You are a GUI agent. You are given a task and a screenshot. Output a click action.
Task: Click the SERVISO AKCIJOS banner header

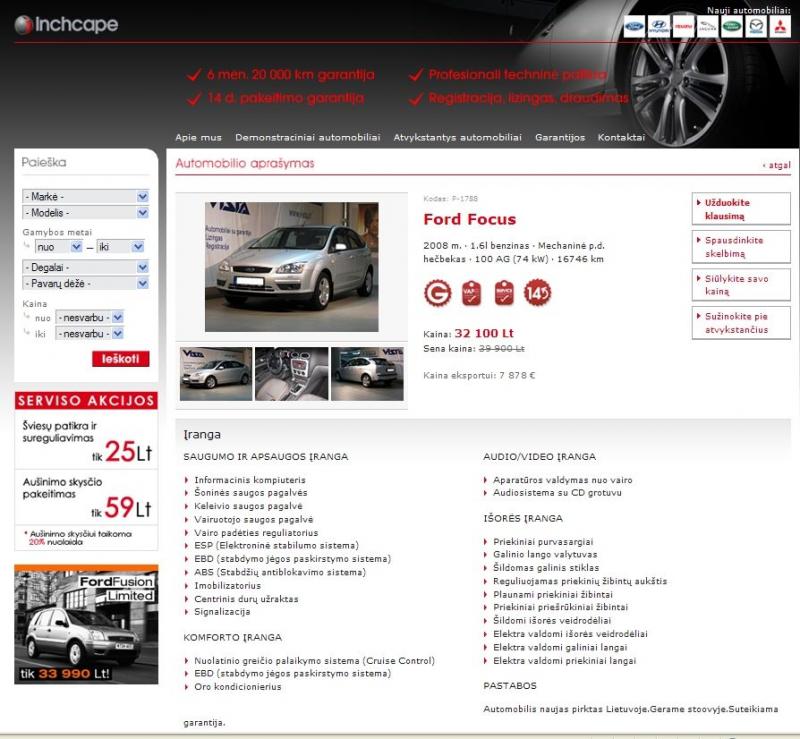pyautogui.click(x=86, y=401)
